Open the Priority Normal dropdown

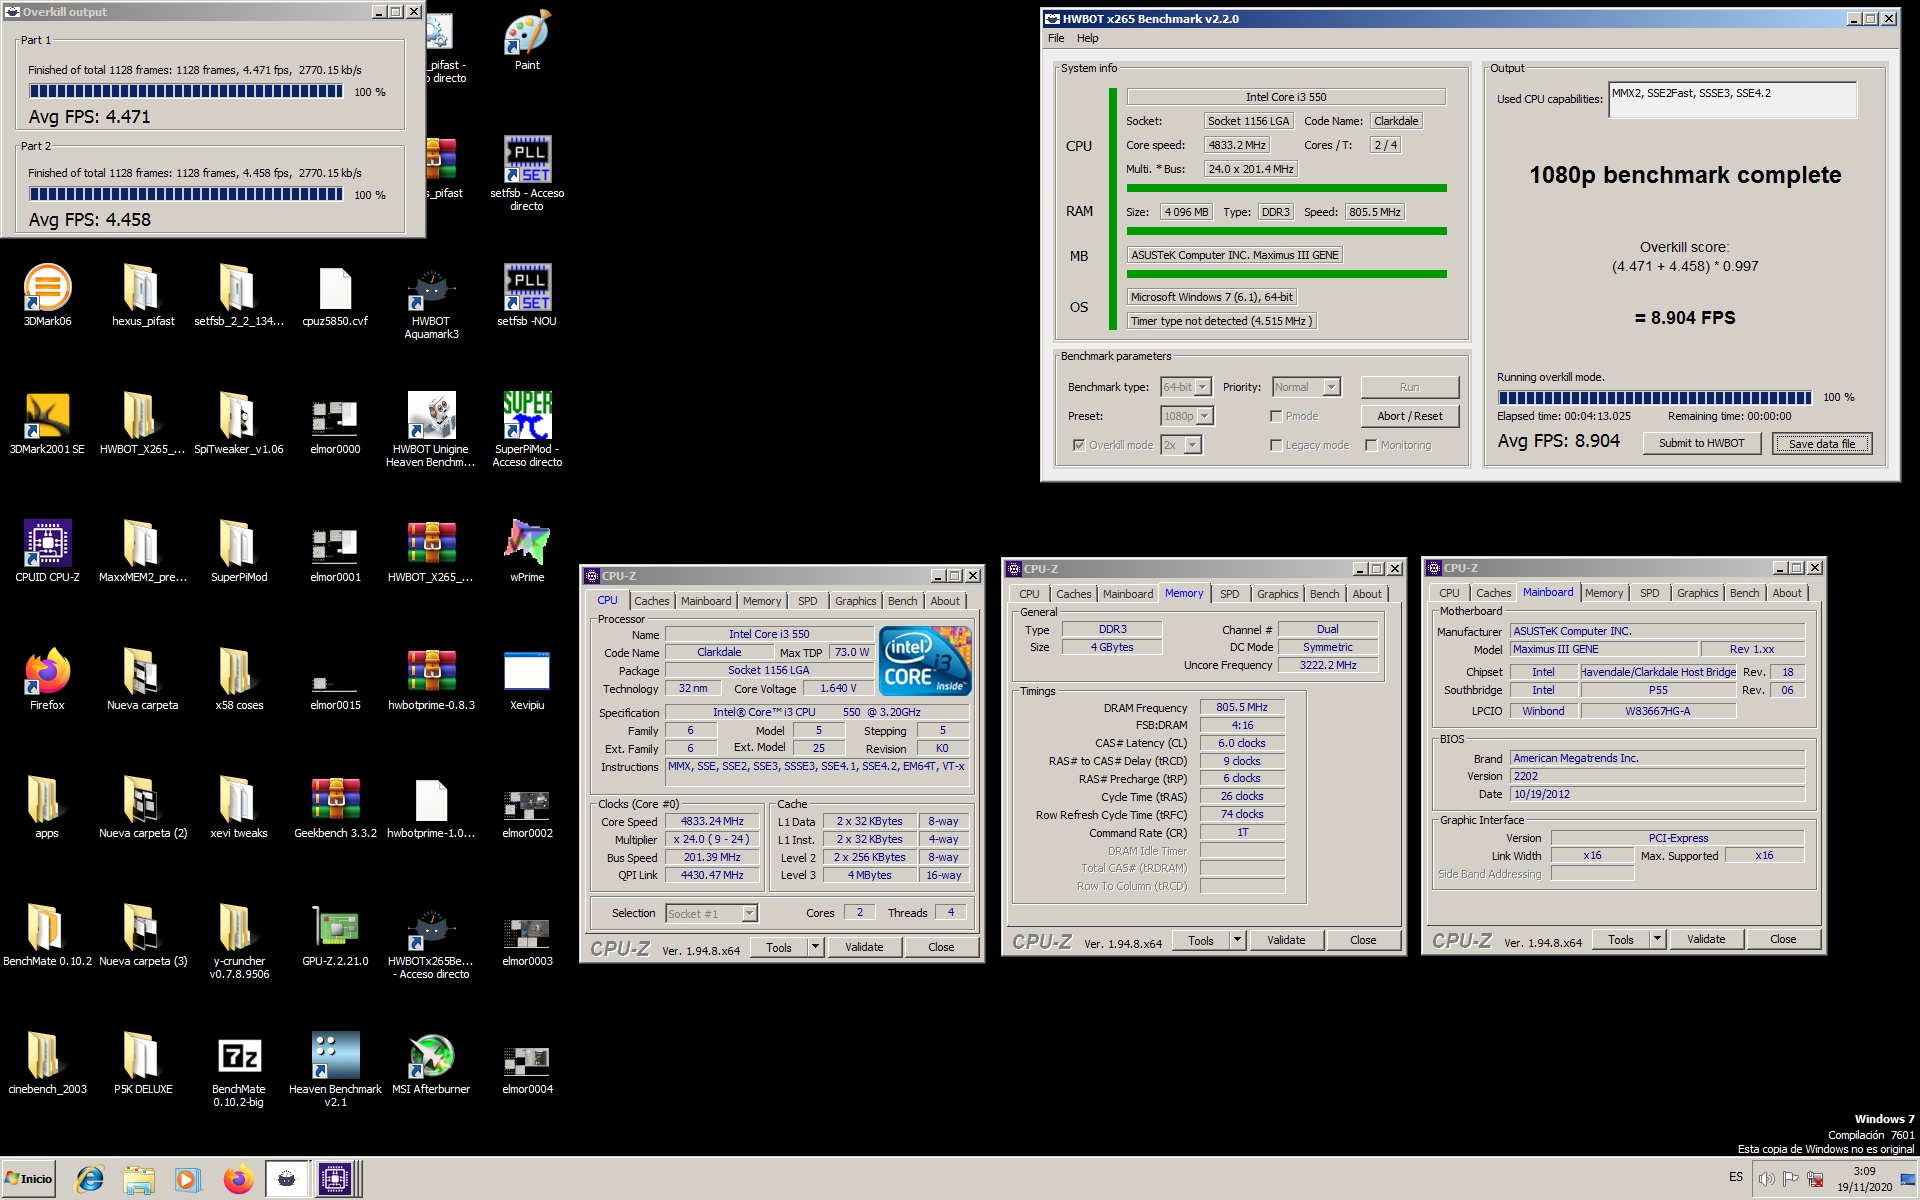(1331, 387)
